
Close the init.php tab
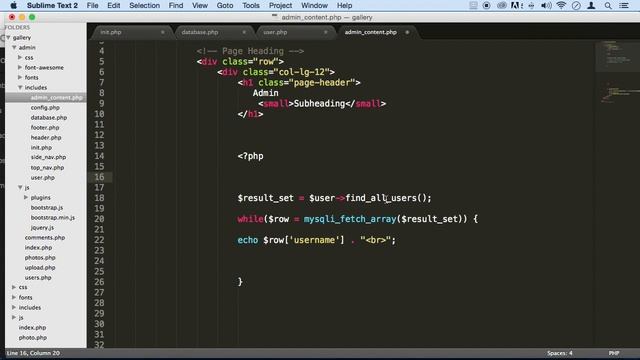pyautogui.click(x=162, y=32)
